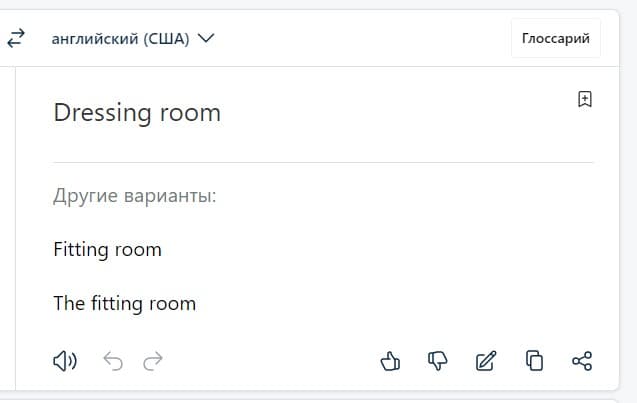
Task: Open the Глоссарий panel
Action: (x=556, y=38)
